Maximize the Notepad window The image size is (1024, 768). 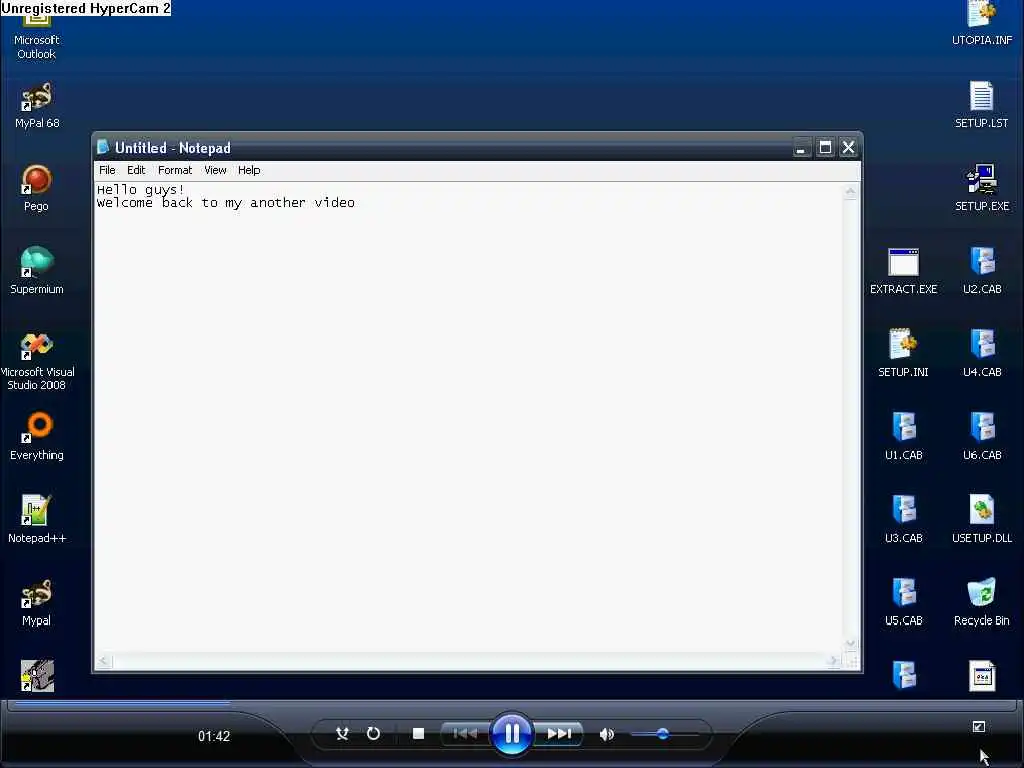tap(825, 148)
